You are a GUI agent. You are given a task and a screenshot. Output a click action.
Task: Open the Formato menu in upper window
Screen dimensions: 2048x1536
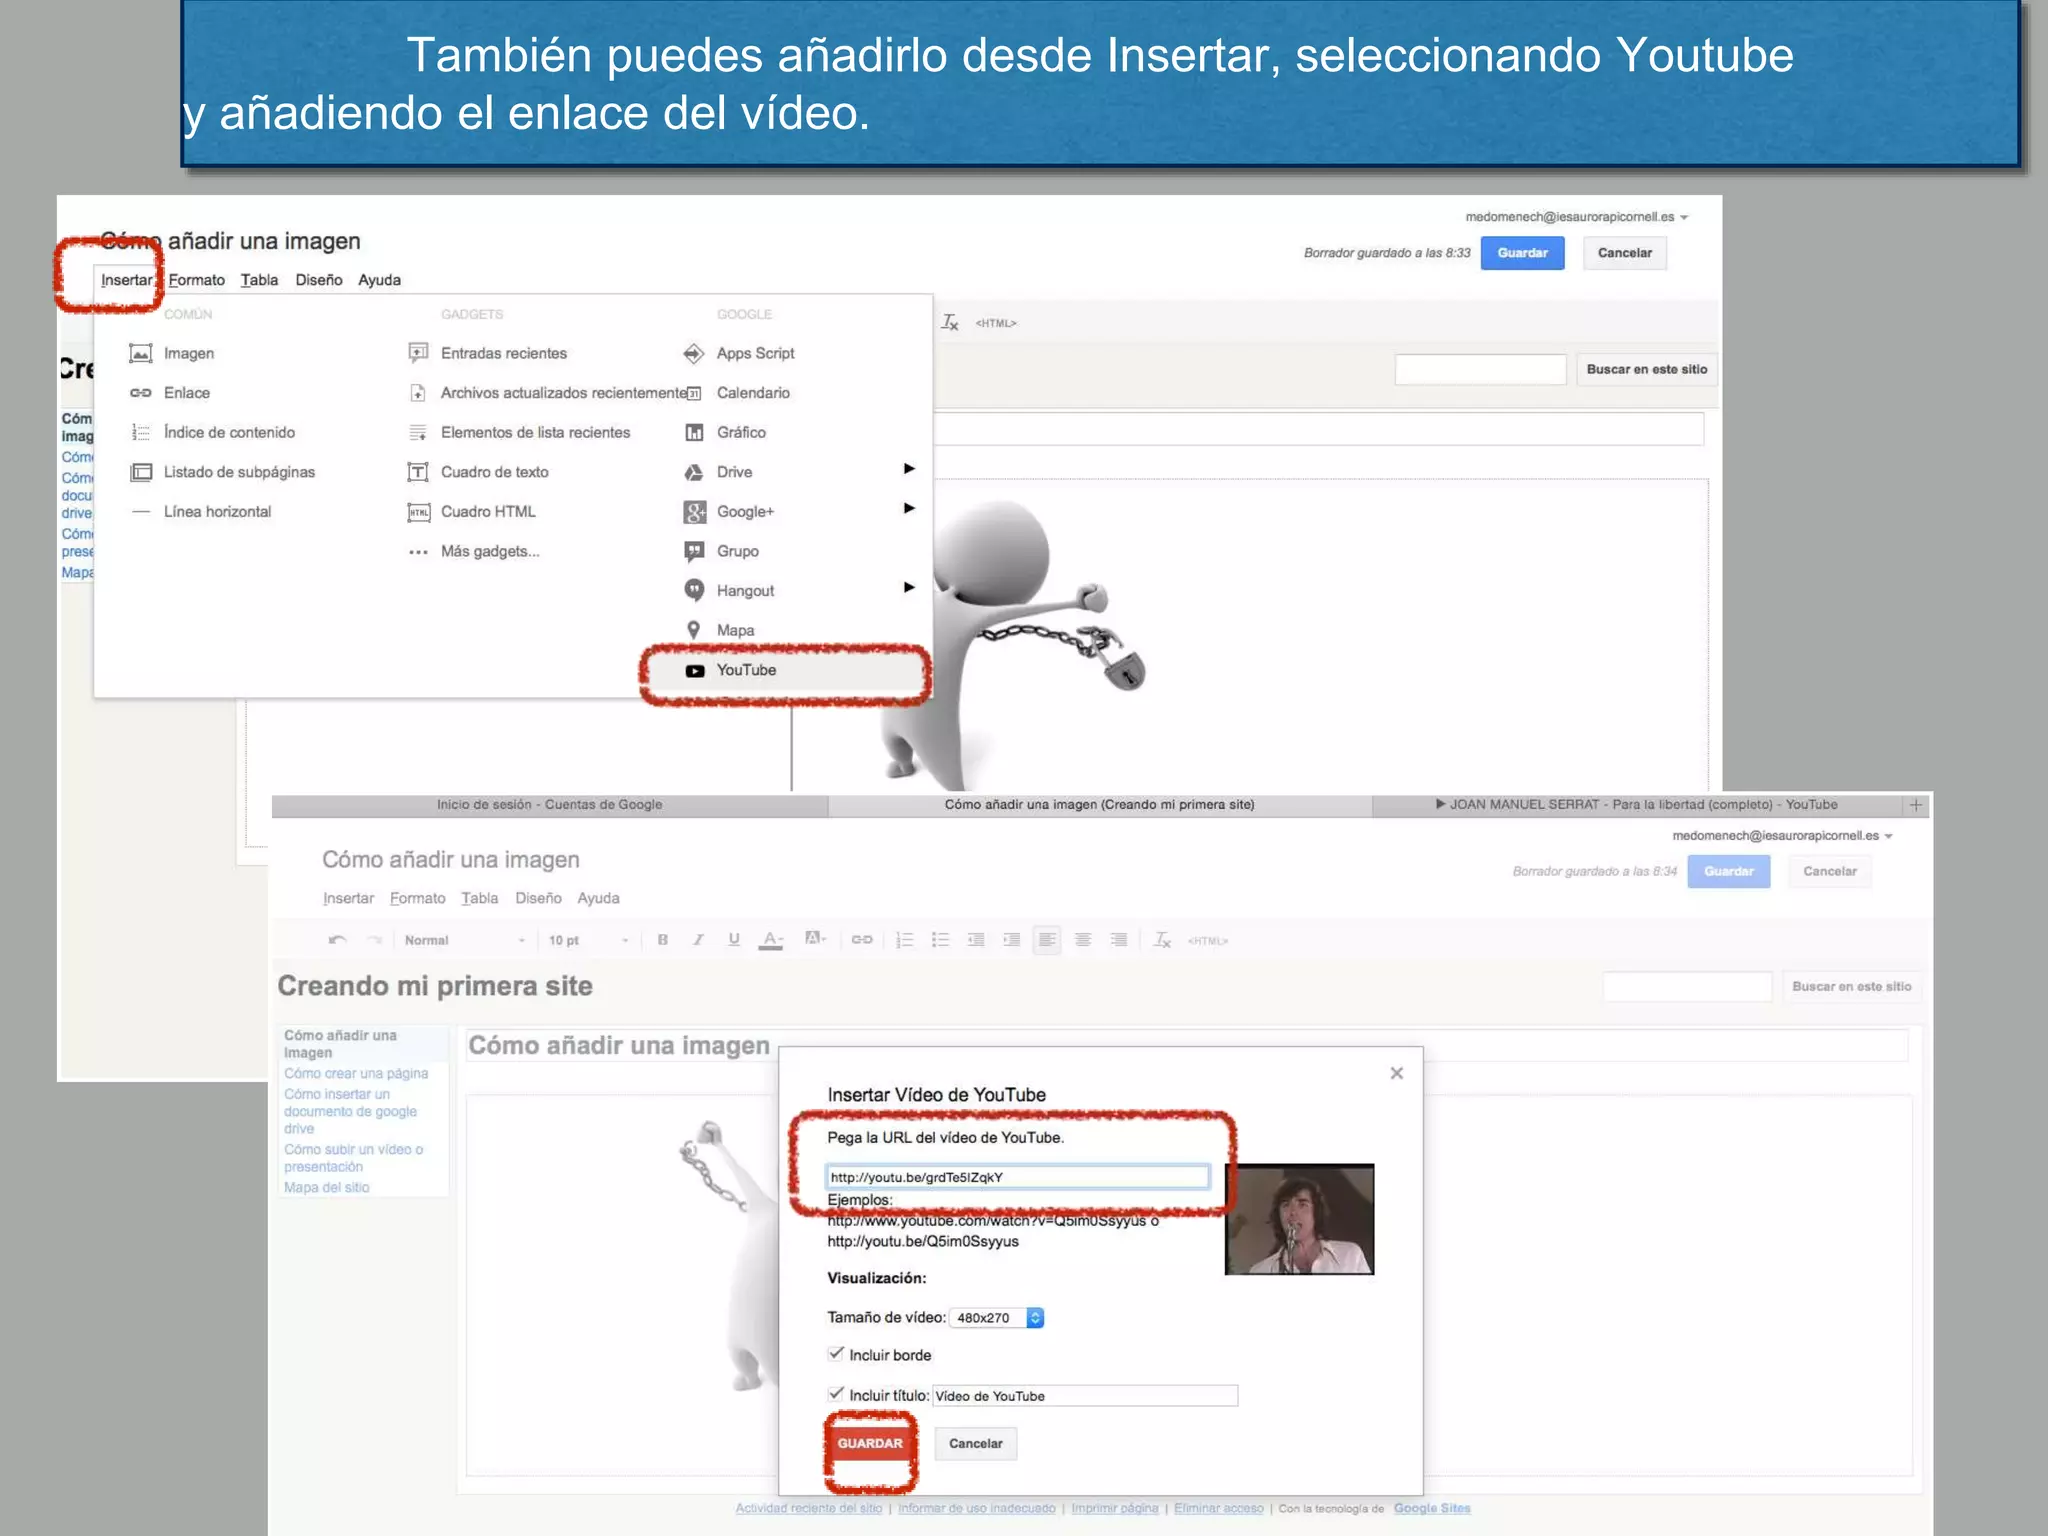click(197, 280)
